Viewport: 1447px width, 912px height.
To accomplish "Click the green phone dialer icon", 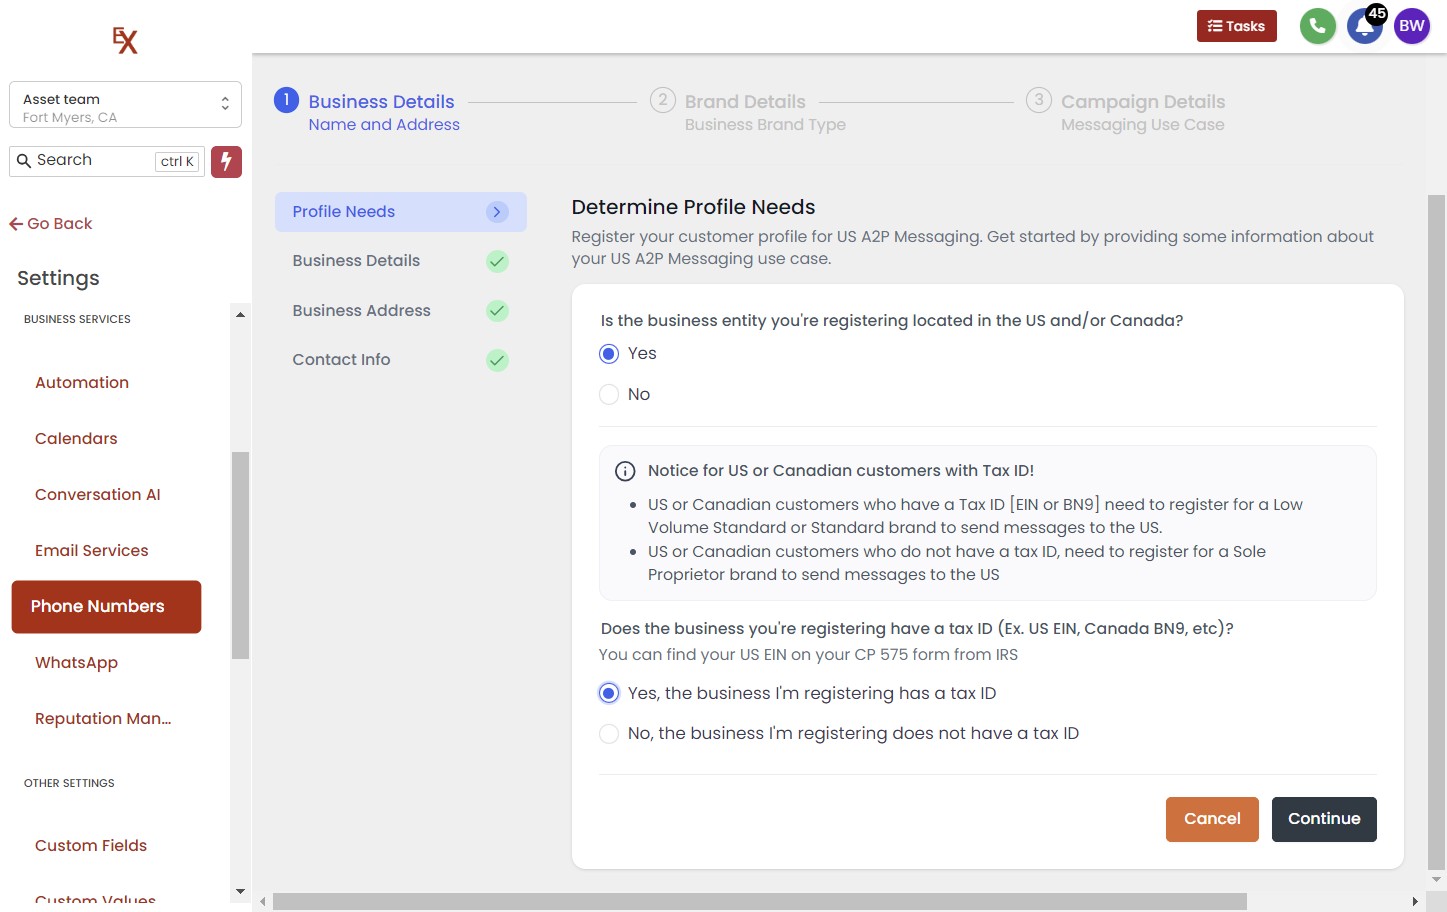I will coord(1317,26).
